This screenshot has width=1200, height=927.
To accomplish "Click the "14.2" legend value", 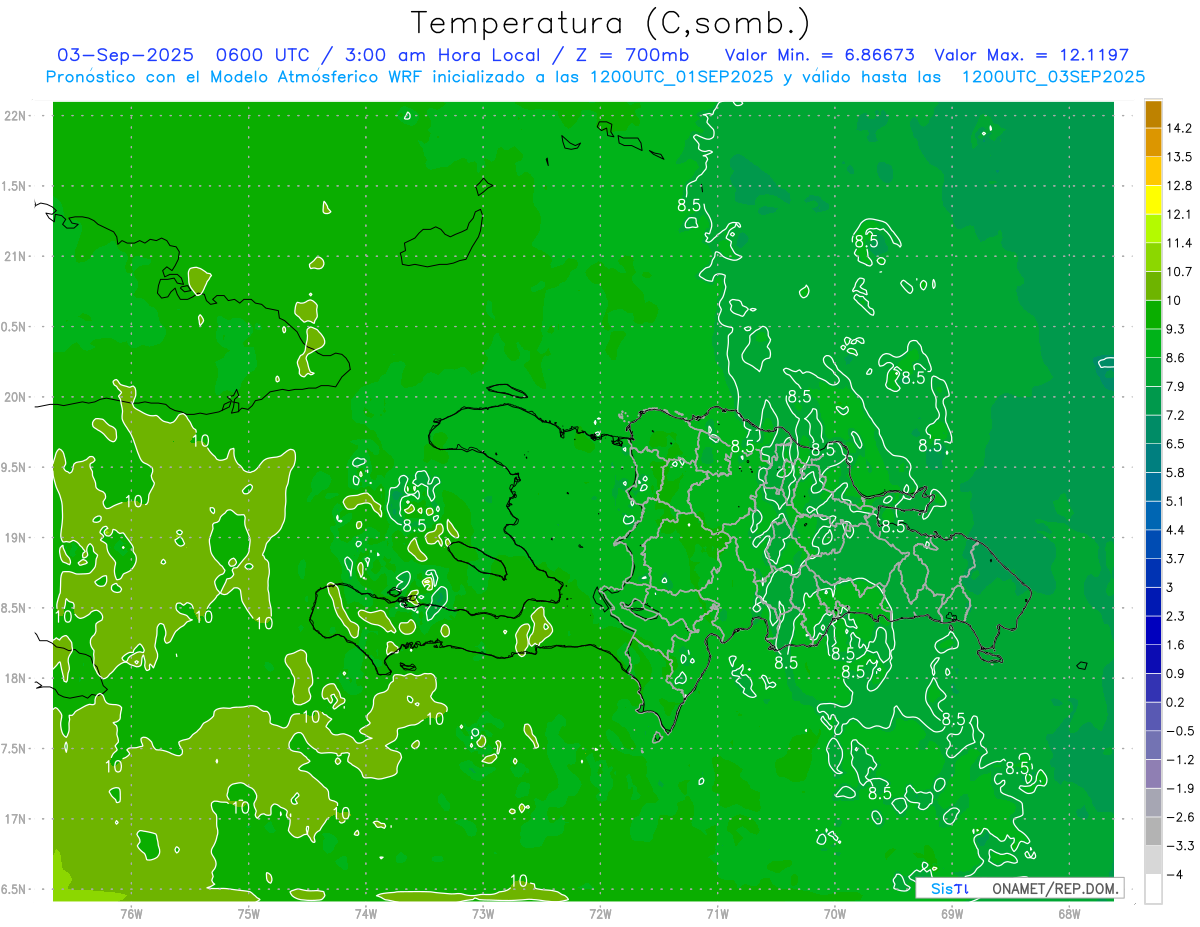I will tap(1179, 128).
